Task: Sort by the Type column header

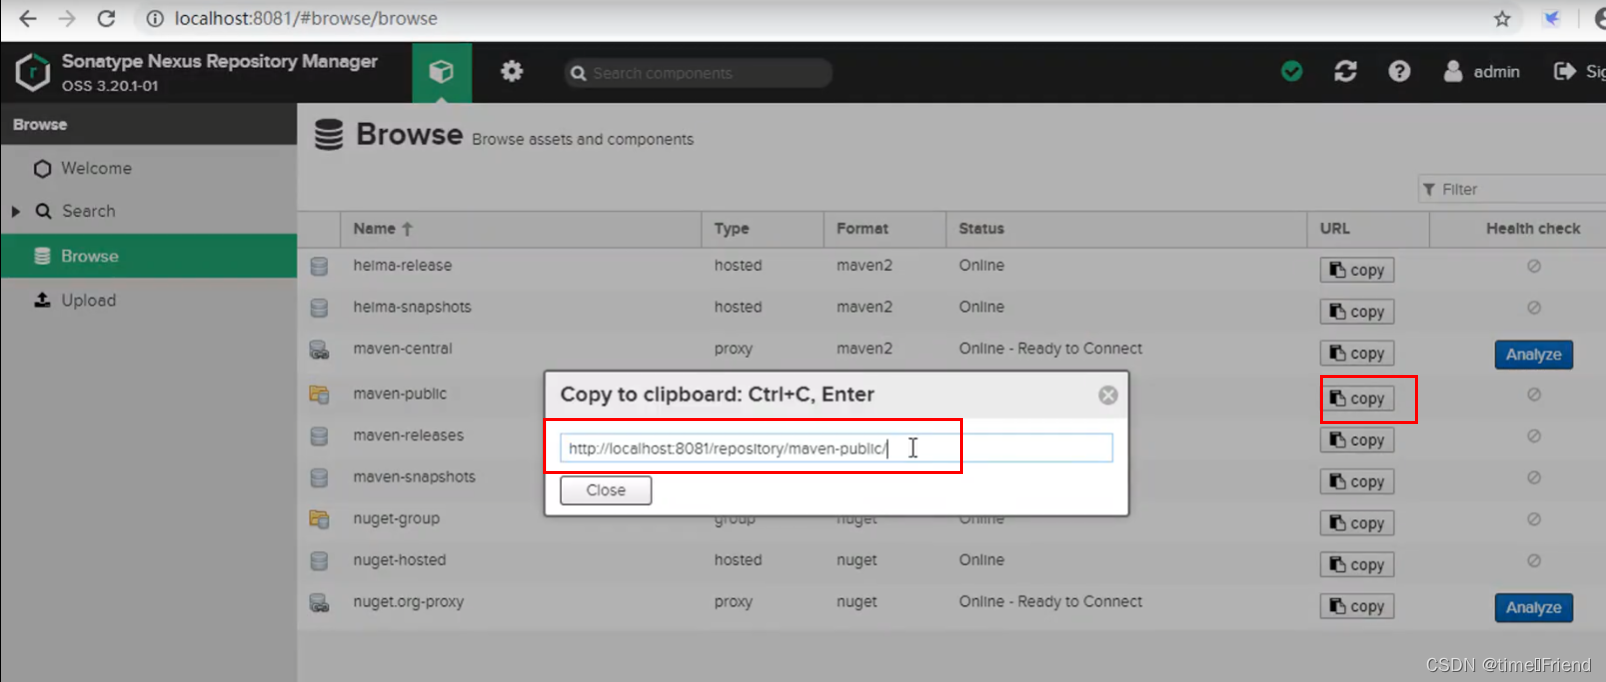Action: (x=762, y=228)
